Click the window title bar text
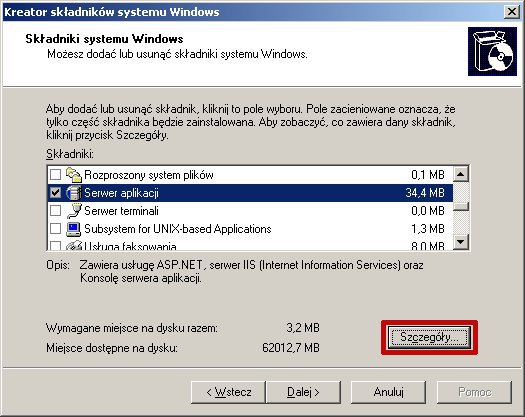525x417 pixels. 111,12
